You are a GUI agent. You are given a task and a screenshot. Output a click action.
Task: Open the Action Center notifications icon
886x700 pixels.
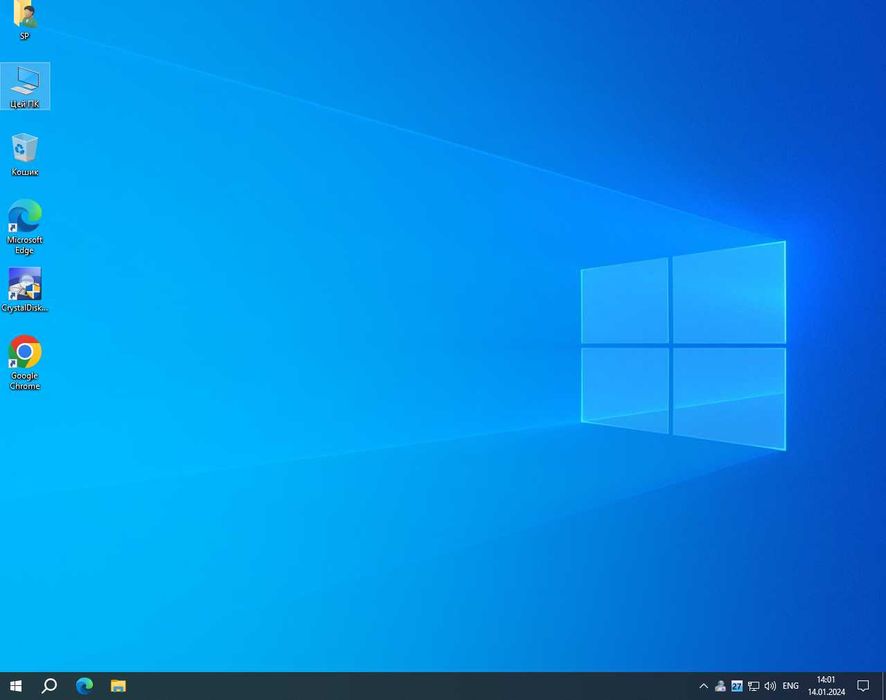pos(863,686)
